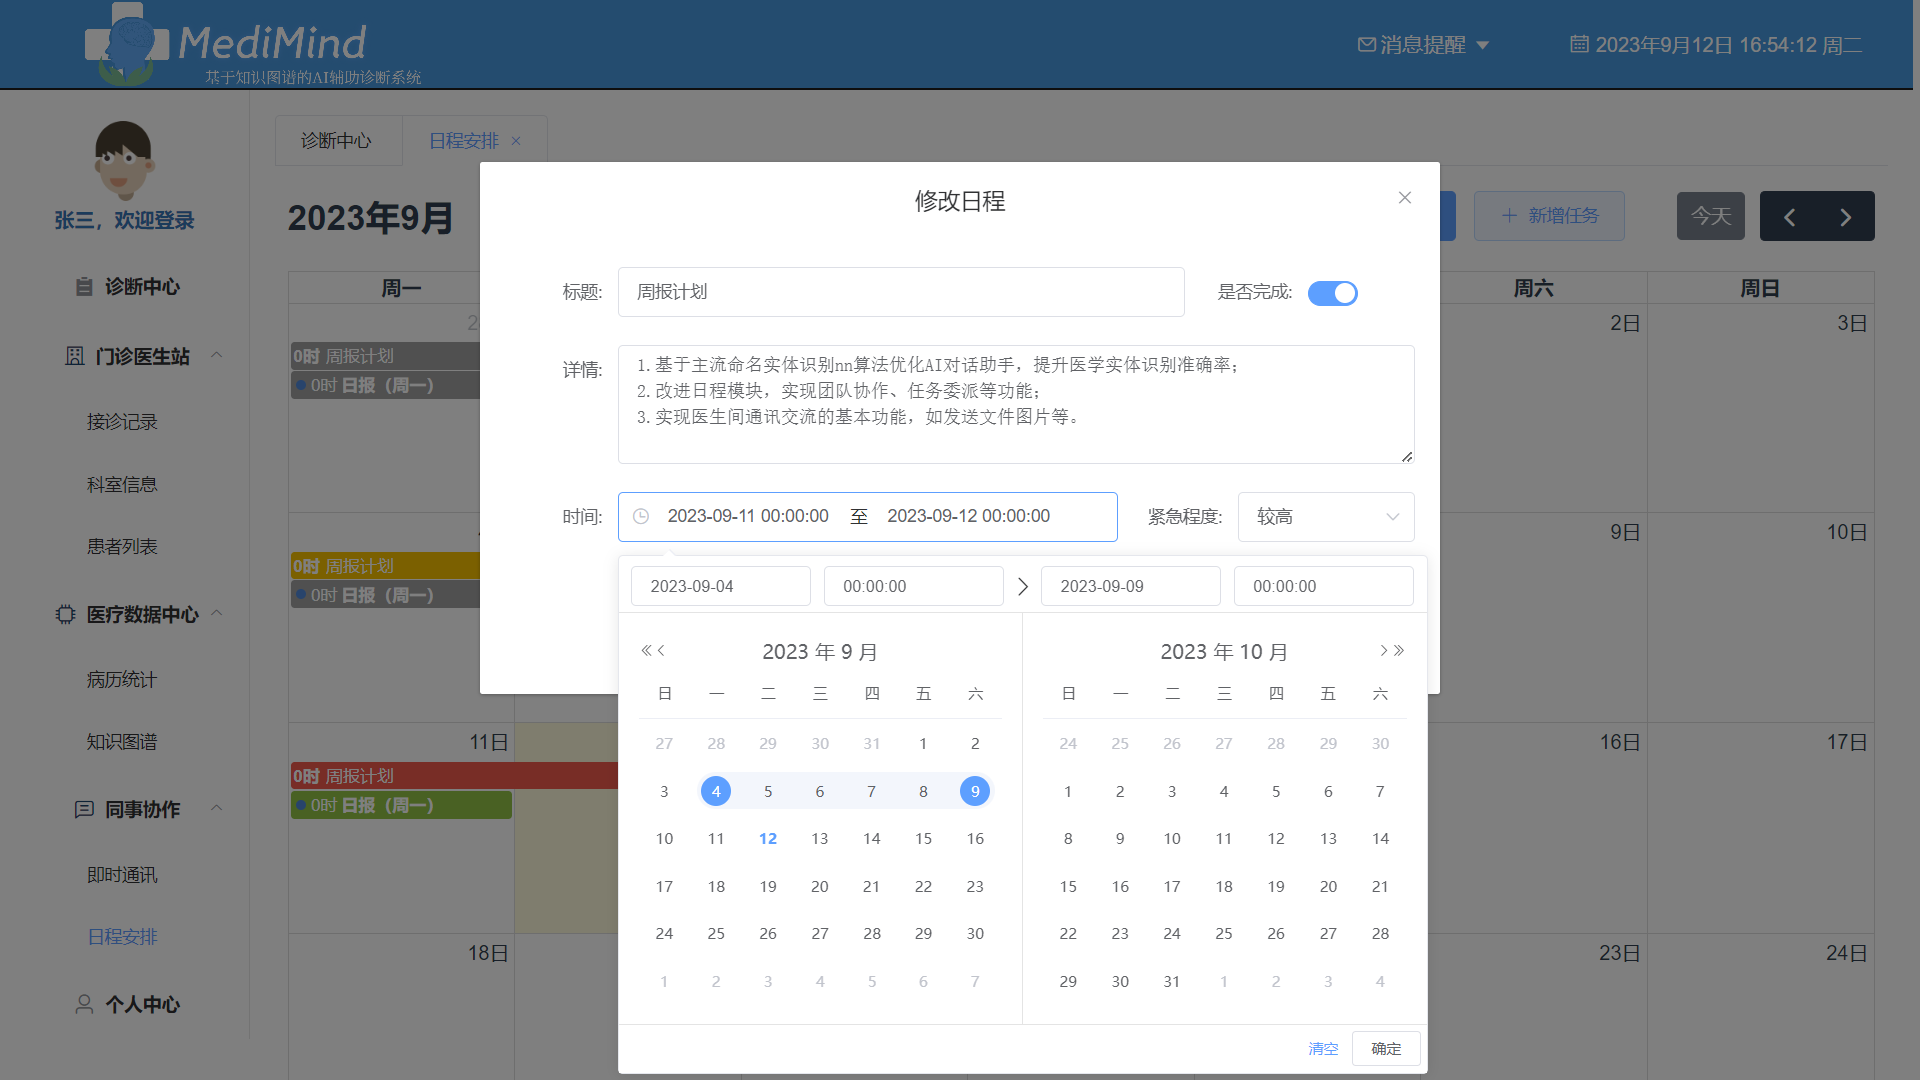The width and height of the screenshot is (1920, 1080).
Task: Click the 时间 date range input
Action: coord(868,517)
